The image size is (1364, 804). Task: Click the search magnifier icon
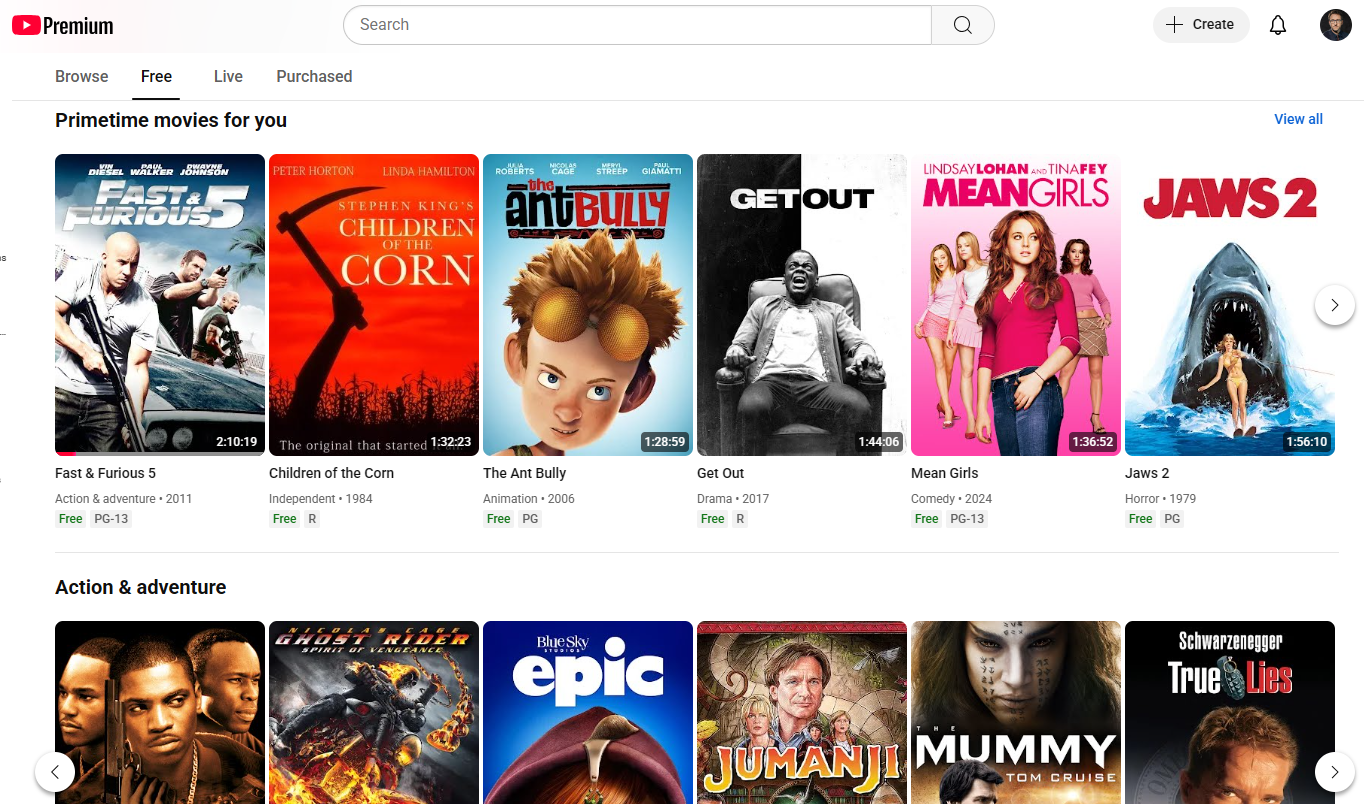click(x=961, y=24)
